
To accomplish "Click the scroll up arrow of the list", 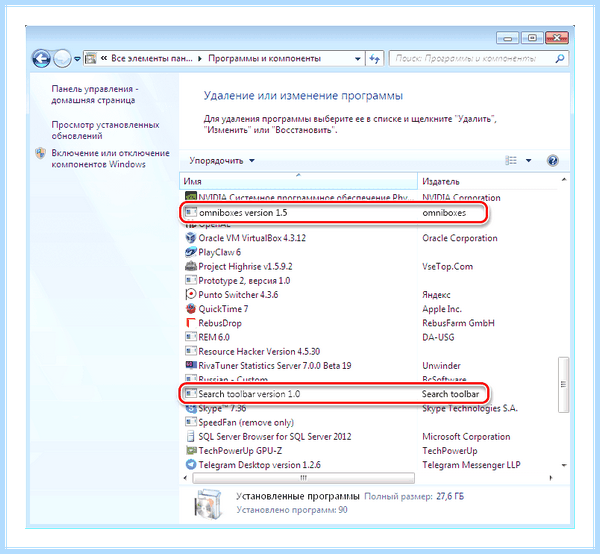I will click(x=564, y=179).
